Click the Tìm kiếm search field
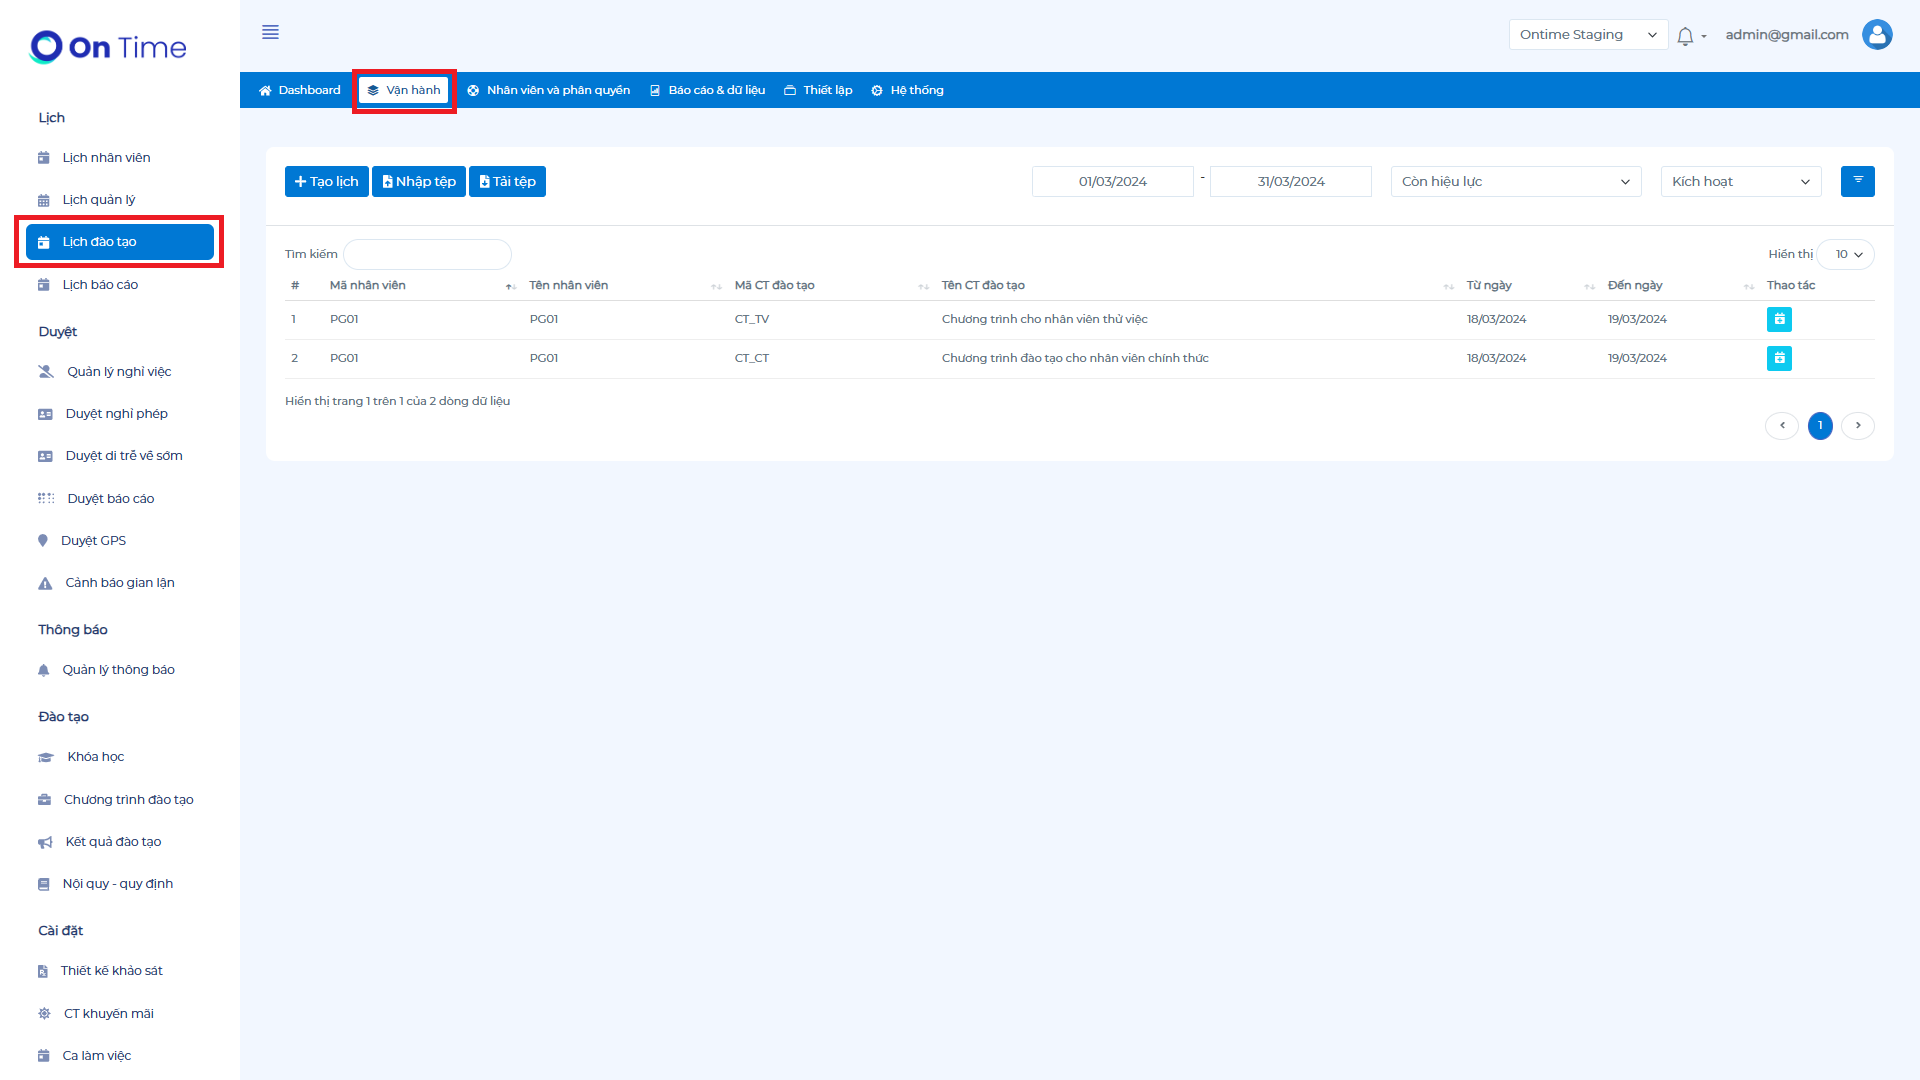 pos(427,255)
